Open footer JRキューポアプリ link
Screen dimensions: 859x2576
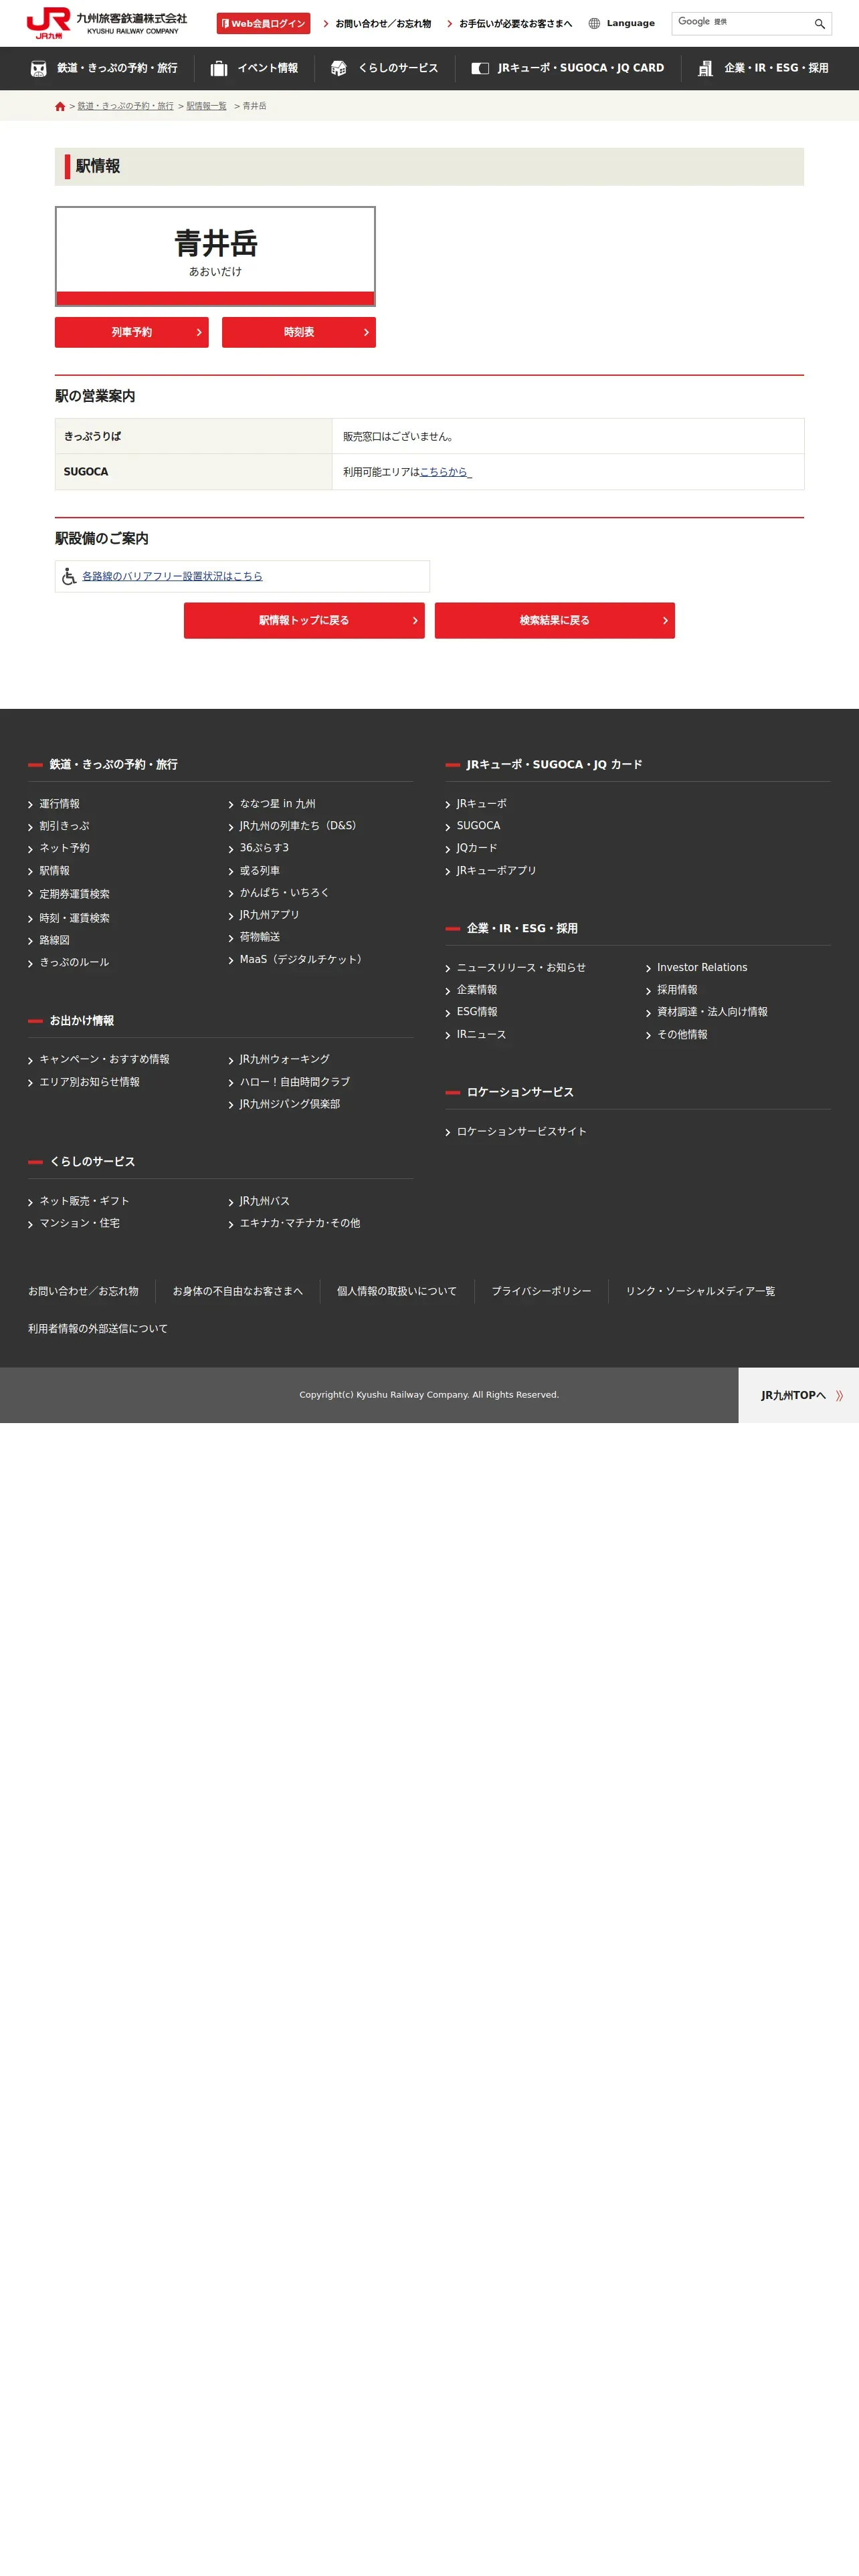coord(496,871)
